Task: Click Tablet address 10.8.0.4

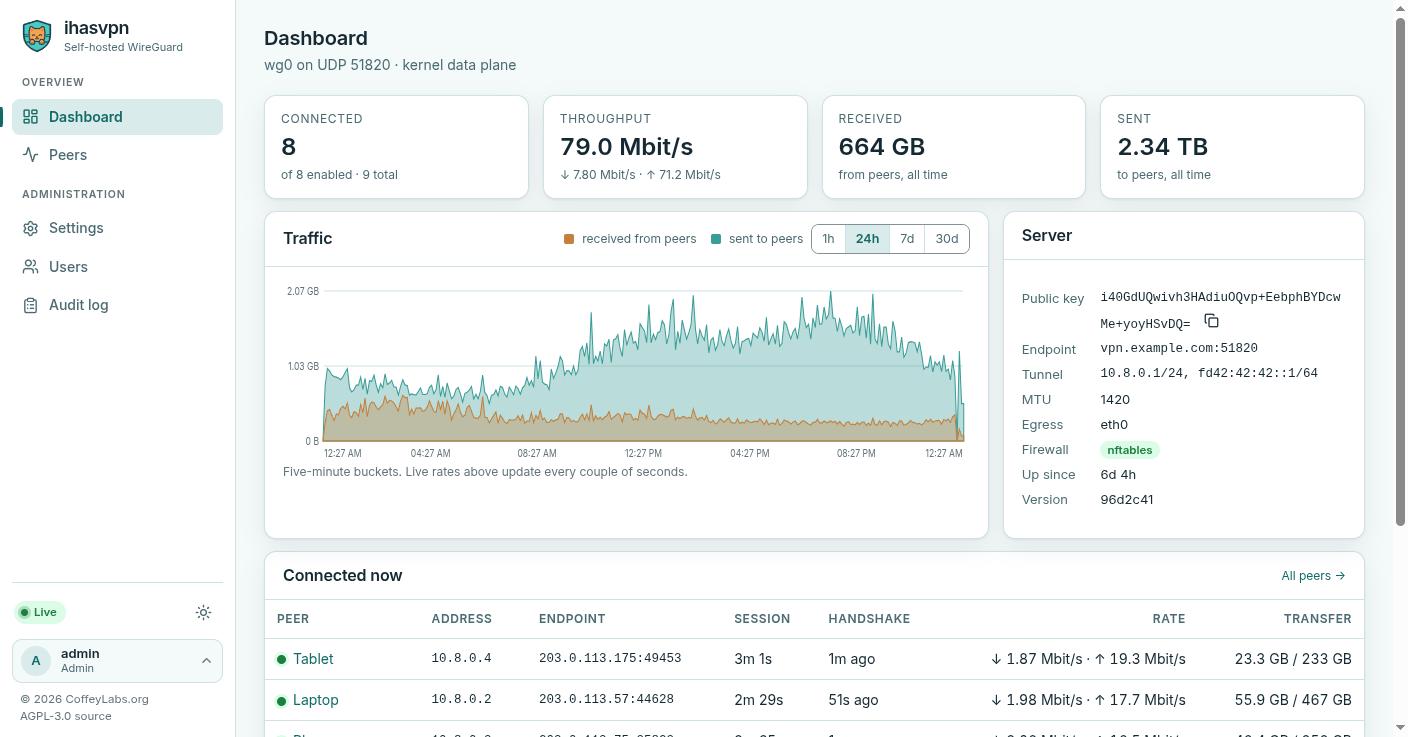Action: [461, 659]
